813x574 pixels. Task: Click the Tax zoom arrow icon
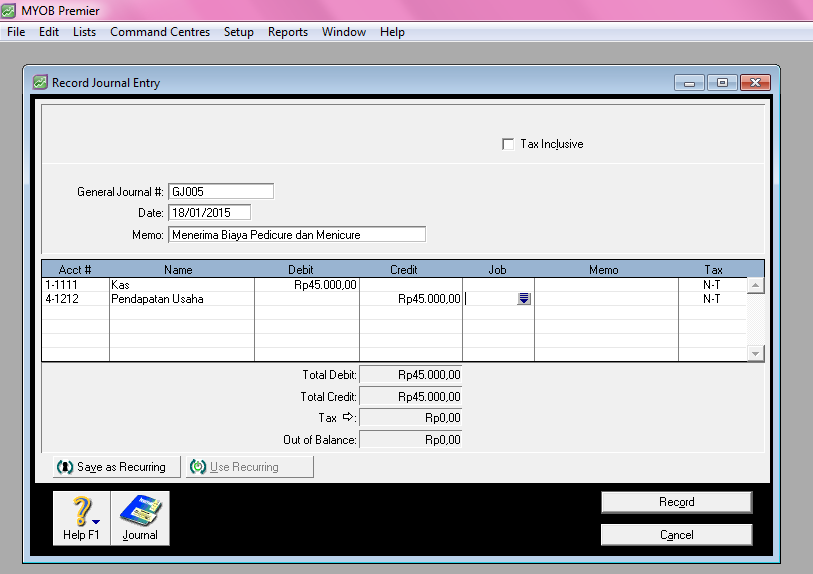coord(348,417)
